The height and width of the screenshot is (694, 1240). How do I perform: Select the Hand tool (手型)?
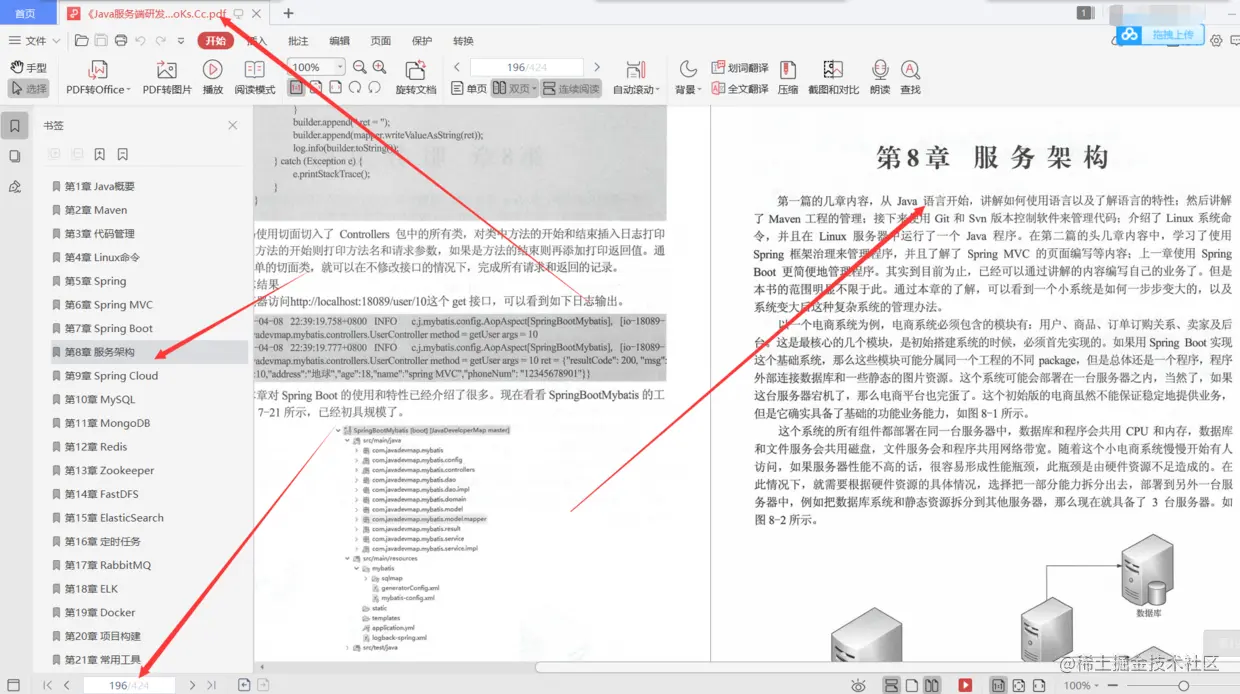pyautogui.click(x=28, y=68)
